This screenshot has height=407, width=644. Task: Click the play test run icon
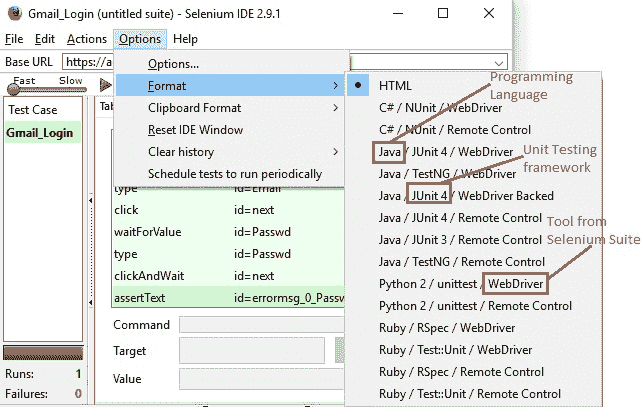pyautogui.click(x=106, y=85)
